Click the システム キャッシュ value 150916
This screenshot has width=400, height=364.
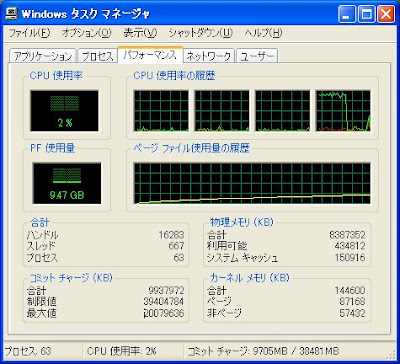tap(349, 258)
